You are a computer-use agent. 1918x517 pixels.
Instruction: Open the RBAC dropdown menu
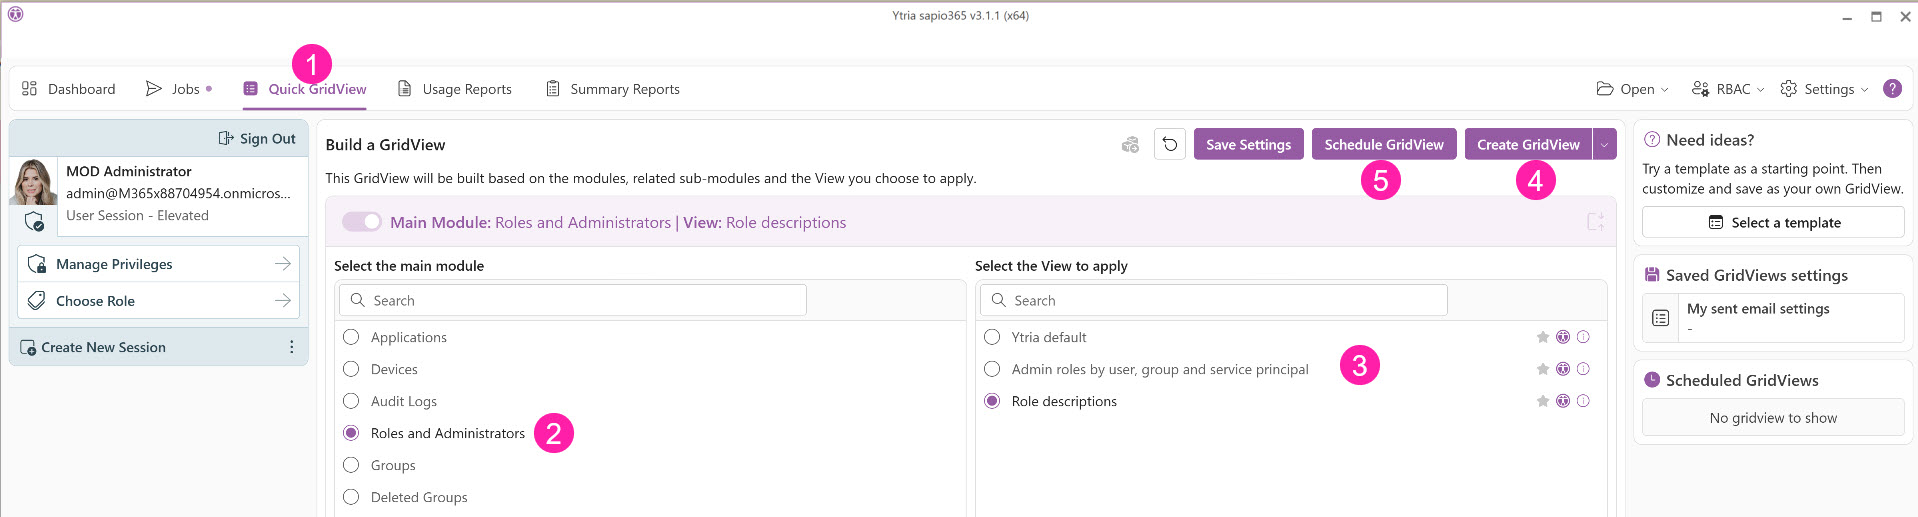(1728, 89)
